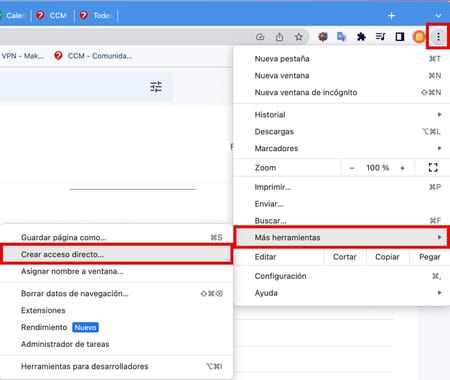Open the VPN - Mak... bookmark
This screenshot has width=450, height=380.
pyautogui.click(x=22, y=56)
